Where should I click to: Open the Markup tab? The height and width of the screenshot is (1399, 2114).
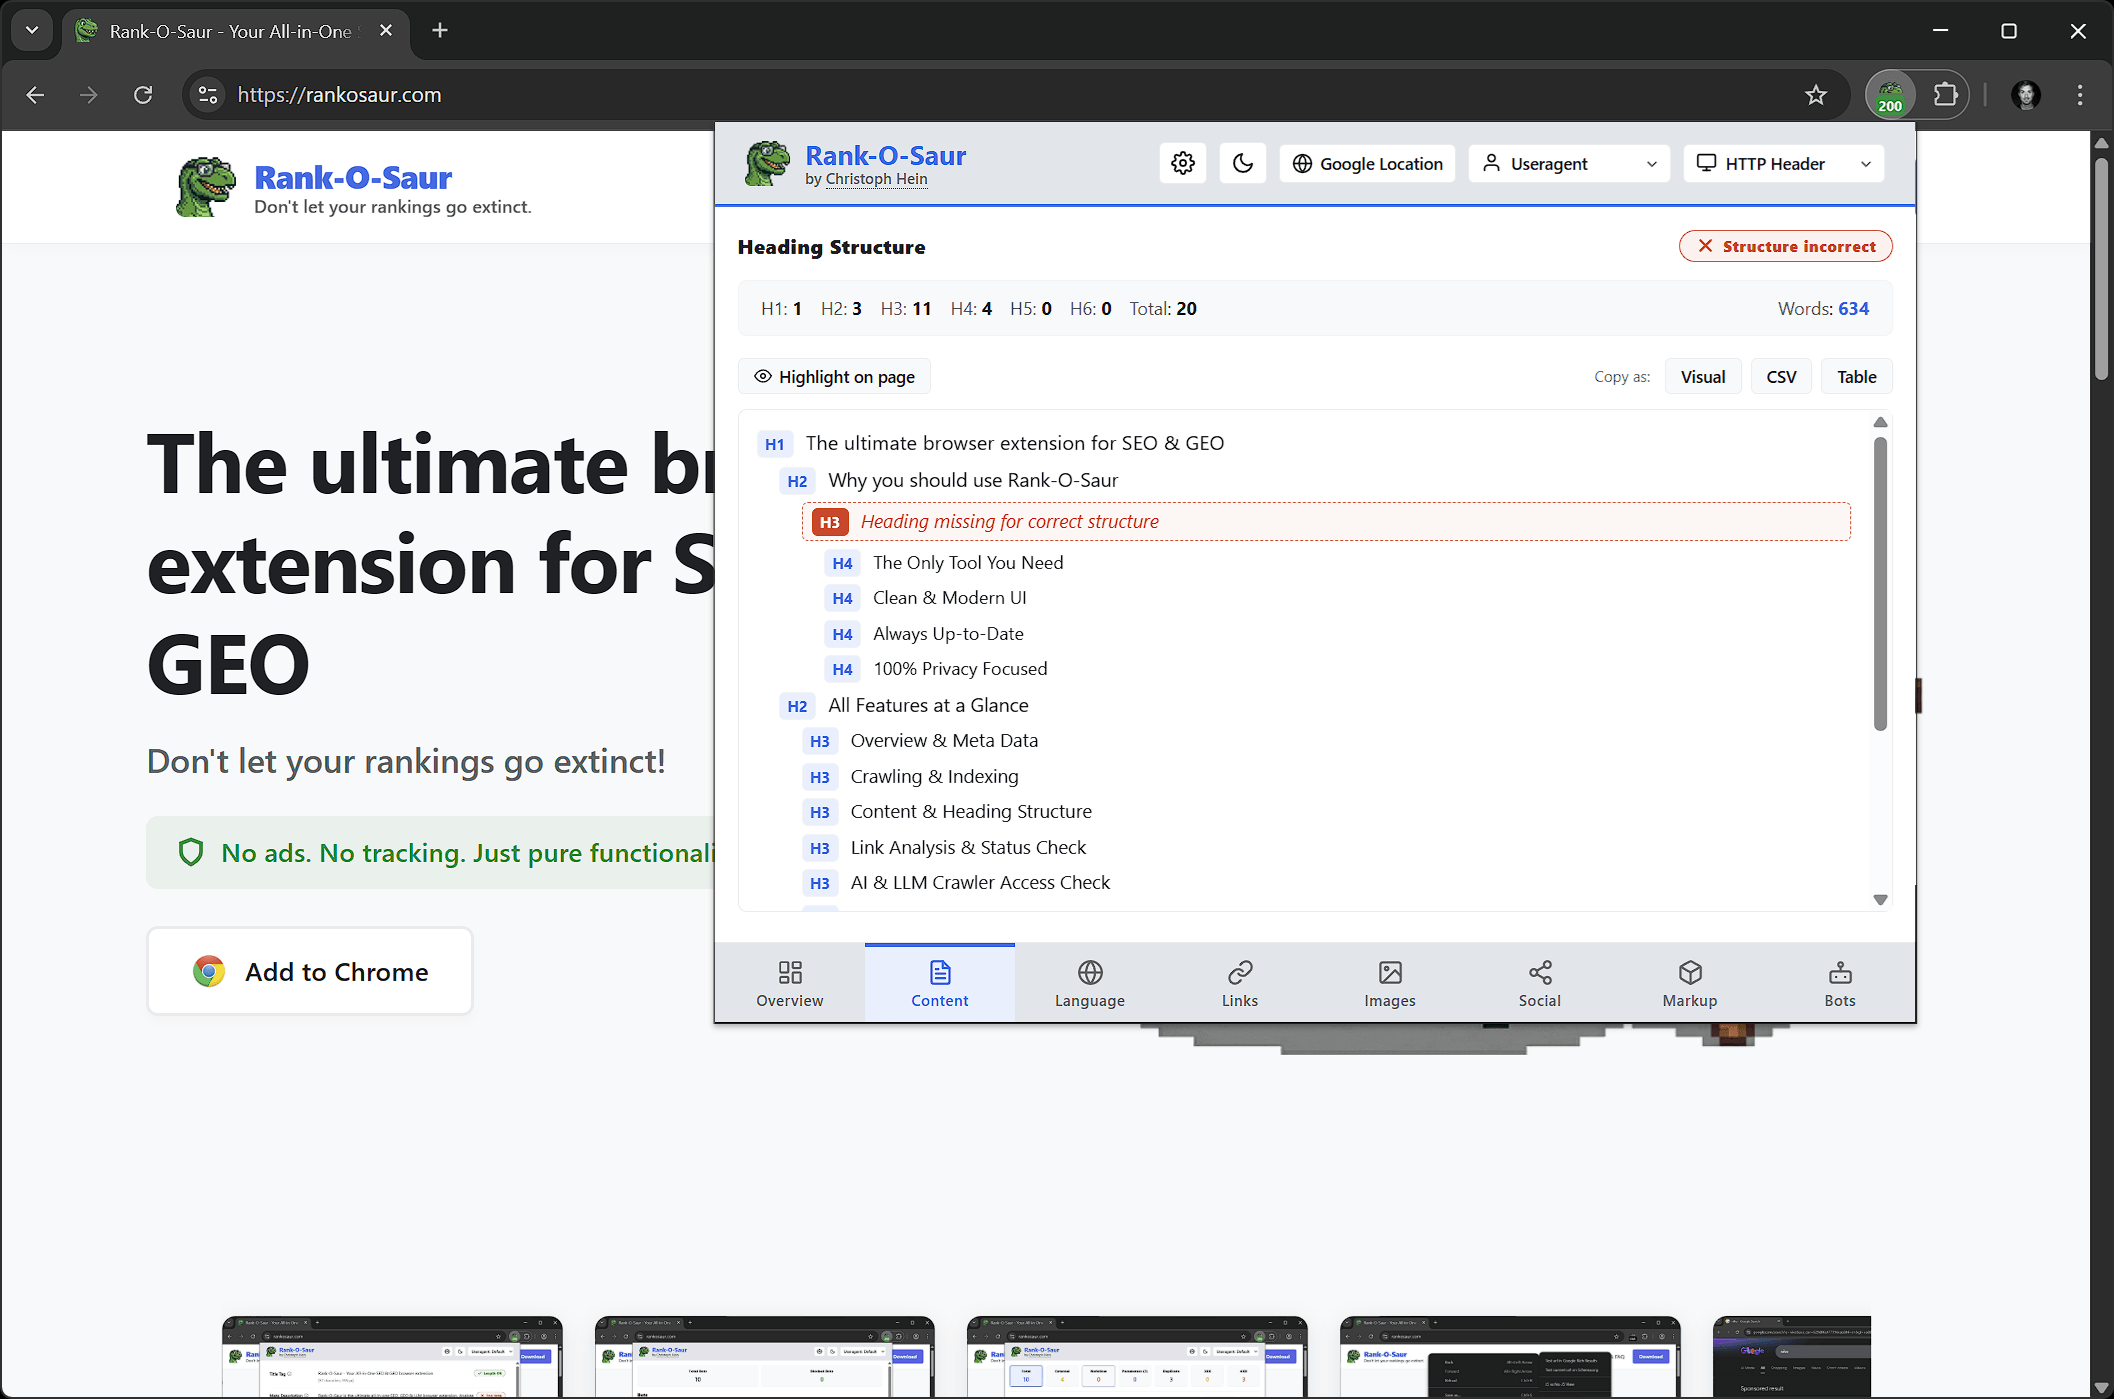click(1689, 983)
